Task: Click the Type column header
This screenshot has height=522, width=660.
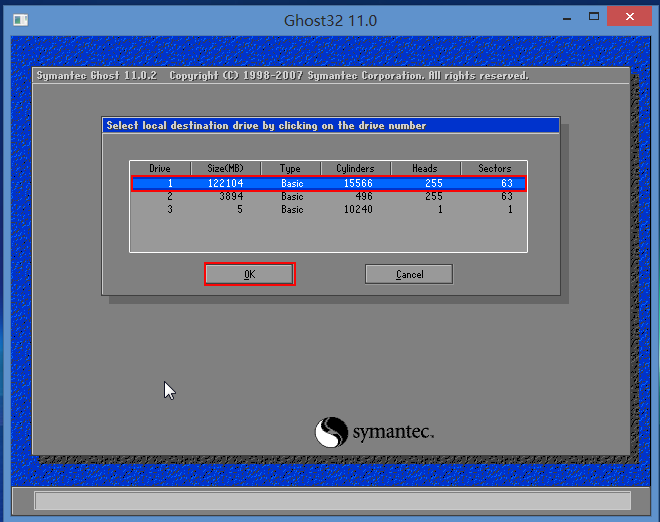Action: (290, 168)
